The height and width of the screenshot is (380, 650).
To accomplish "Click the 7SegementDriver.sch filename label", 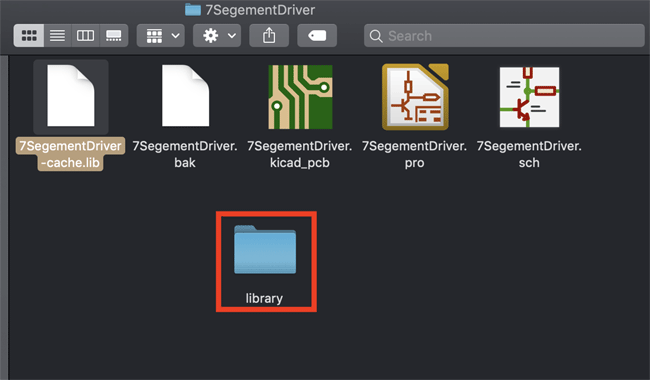I will click(529, 154).
